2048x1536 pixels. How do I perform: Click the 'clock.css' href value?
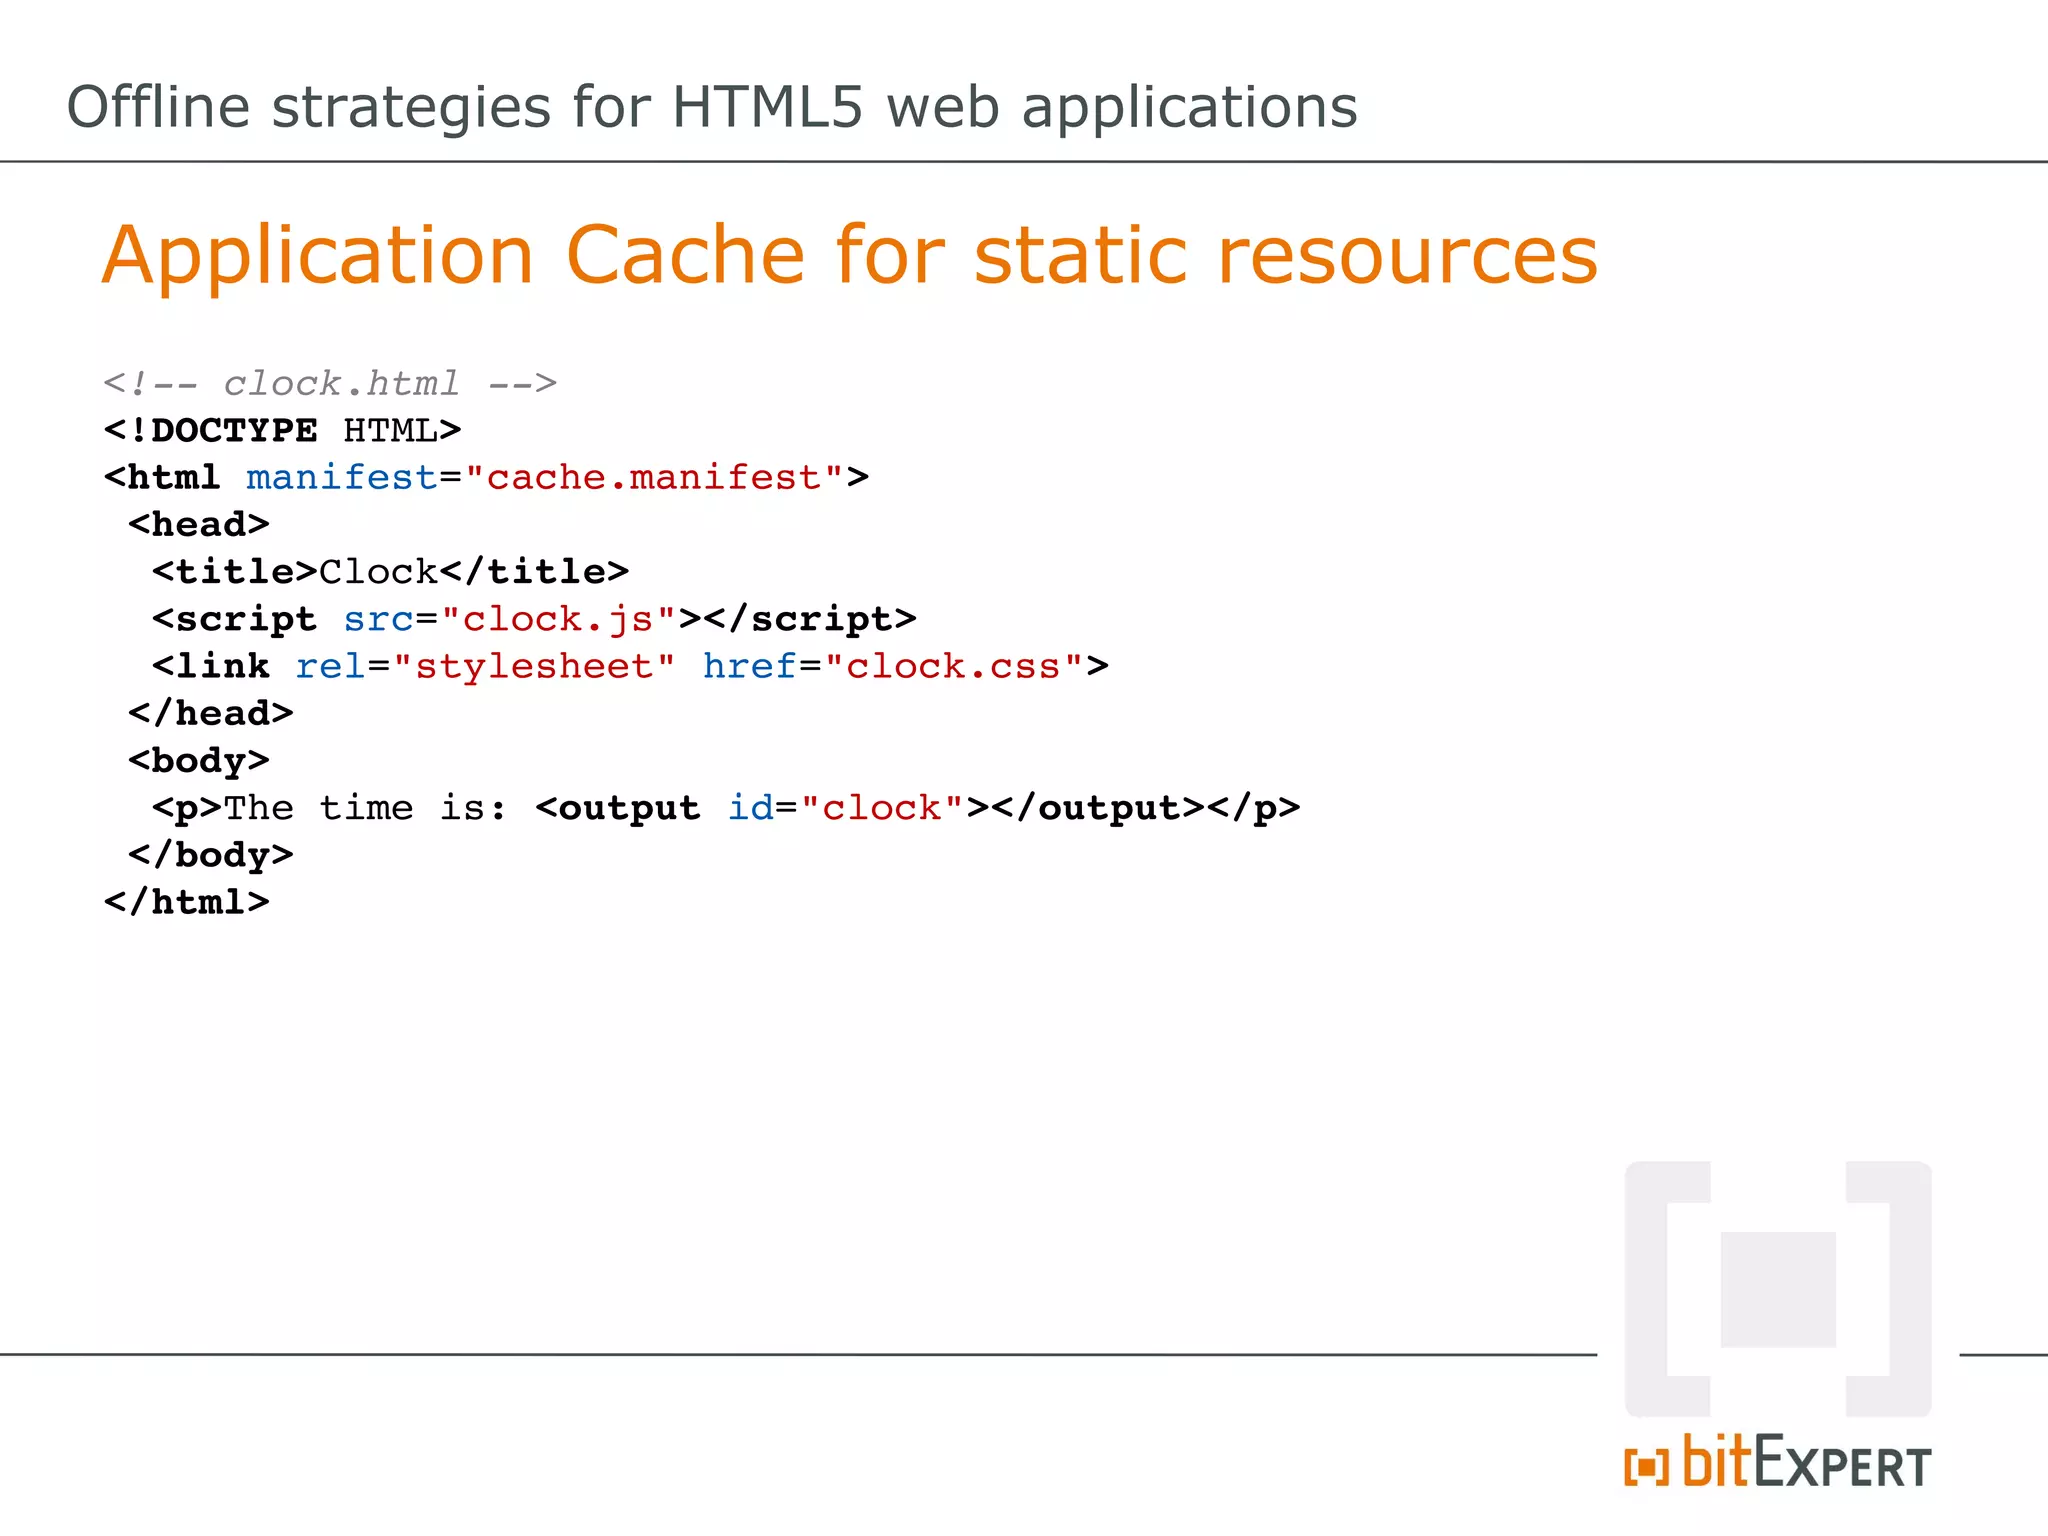pyautogui.click(x=953, y=666)
